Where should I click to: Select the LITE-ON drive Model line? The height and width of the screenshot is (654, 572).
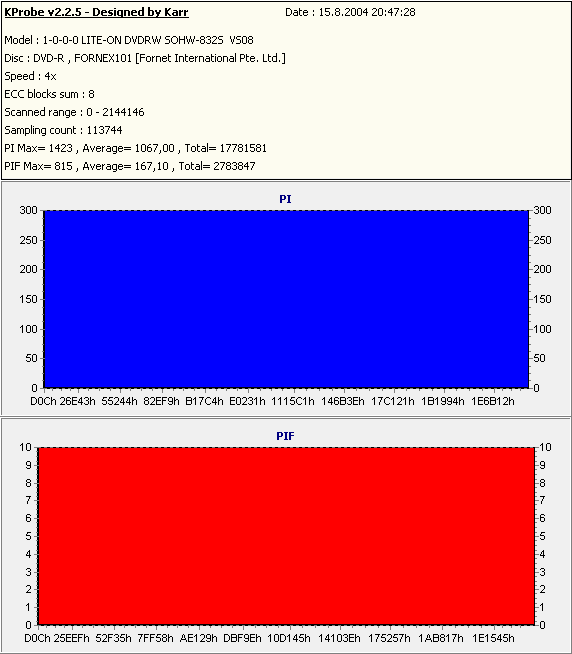129,40
